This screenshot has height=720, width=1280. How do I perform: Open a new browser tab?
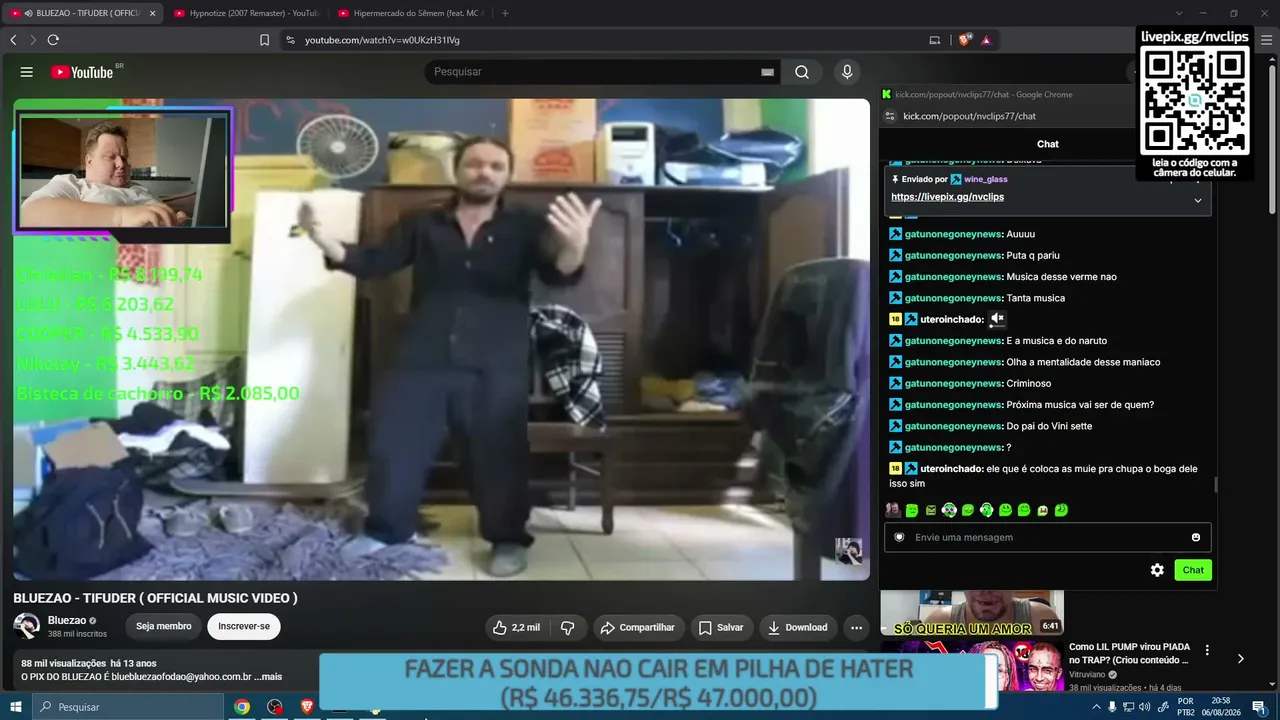(x=505, y=13)
